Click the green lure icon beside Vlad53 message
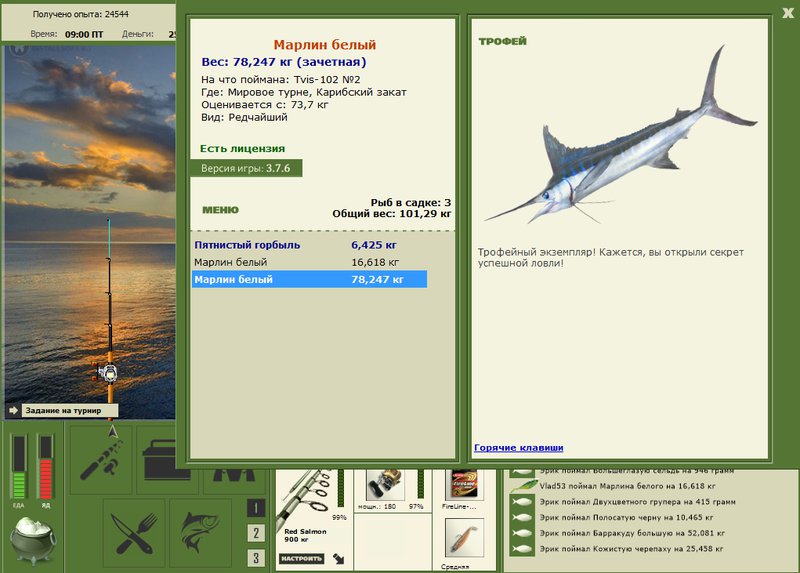Image resolution: width=800 pixels, height=573 pixels. tap(522, 486)
